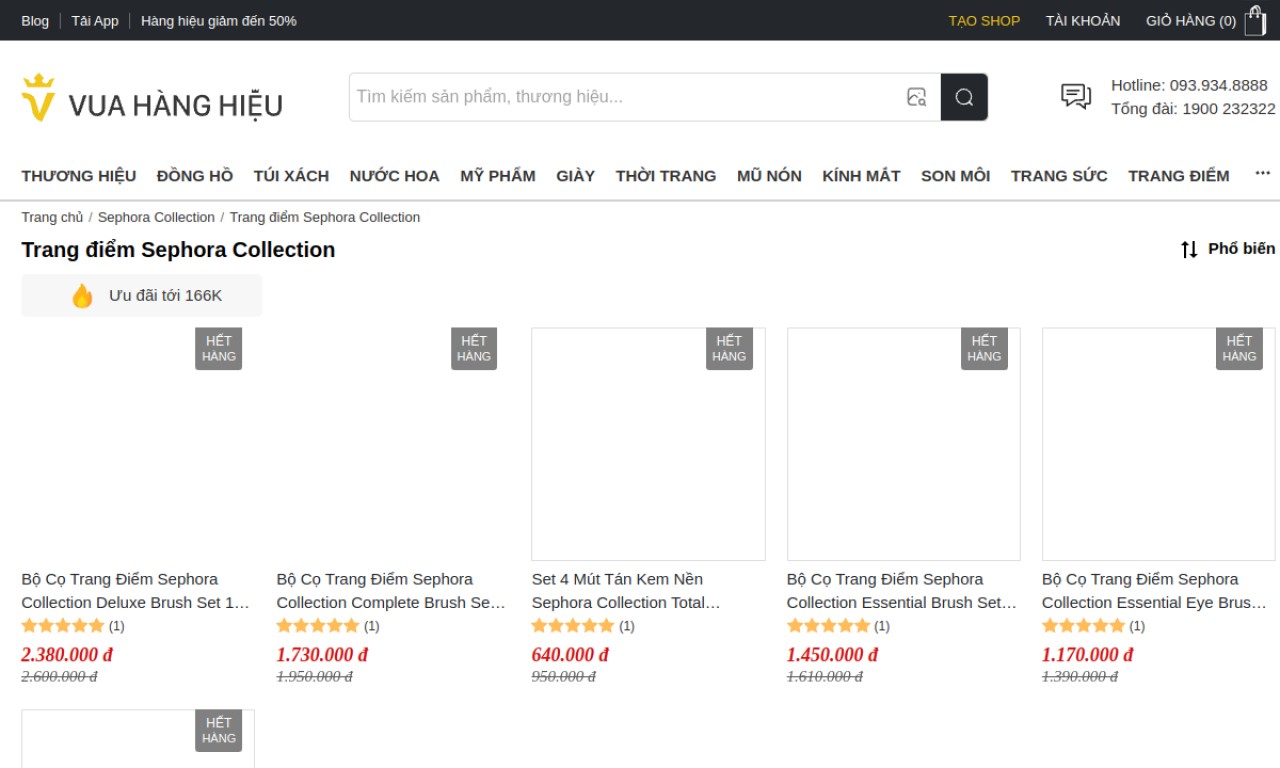
Task: Click the Complete Brush Set image area
Action: [393, 444]
